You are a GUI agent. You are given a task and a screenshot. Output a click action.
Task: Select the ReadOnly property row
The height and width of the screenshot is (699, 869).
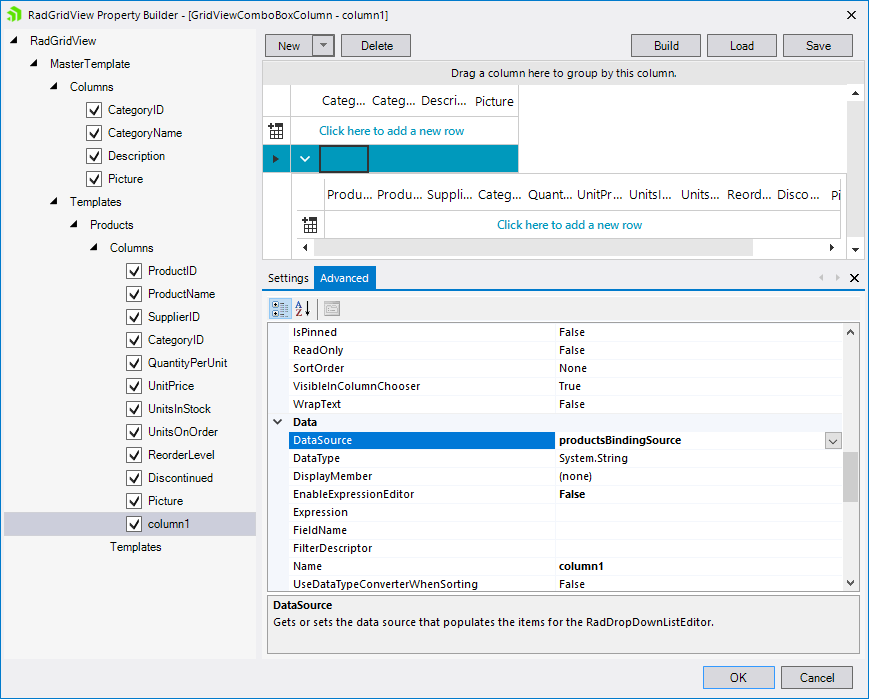tap(555, 350)
